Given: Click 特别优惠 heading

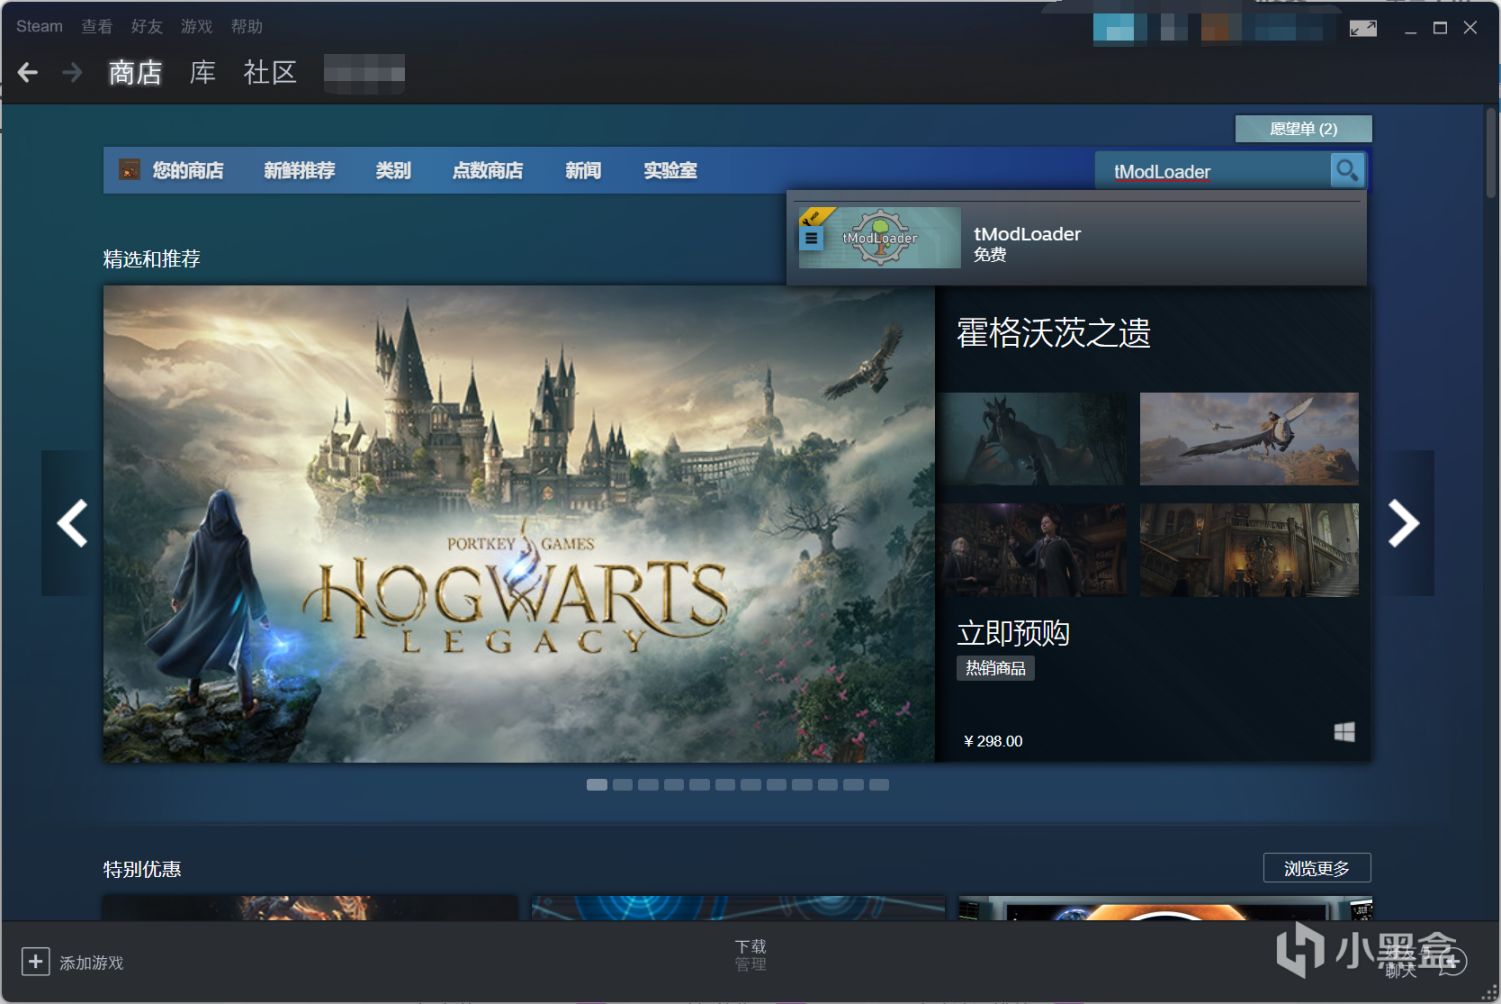Looking at the screenshot, I should 142,869.
